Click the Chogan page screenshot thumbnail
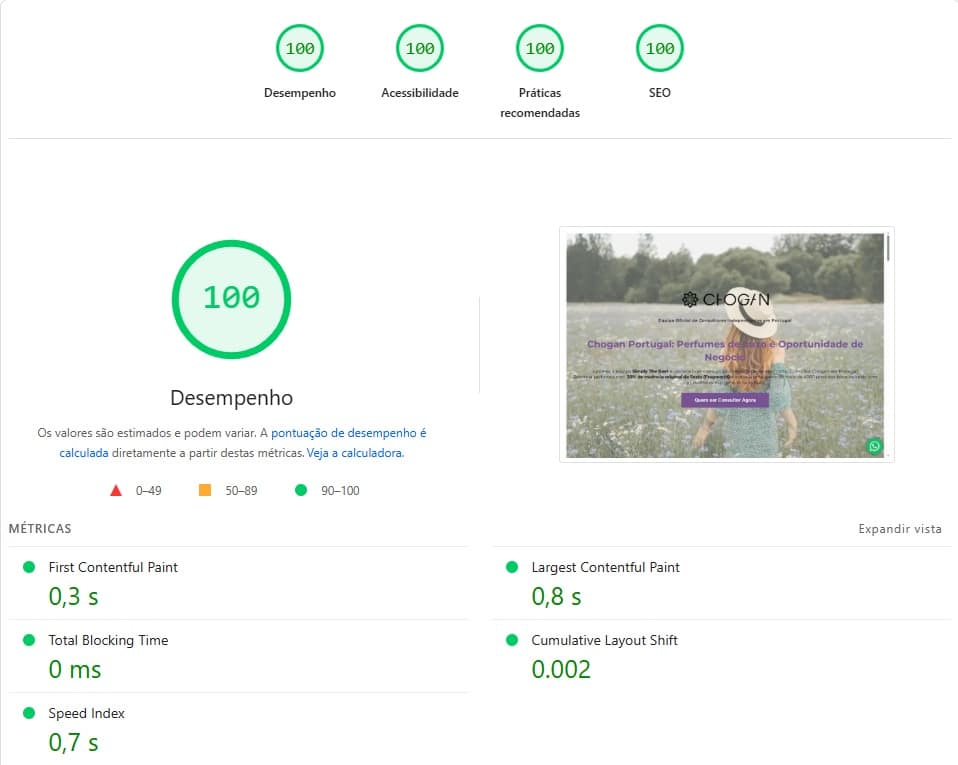This screenshot has height=765, width=958. pyautogui.click(x=726, y=344)
